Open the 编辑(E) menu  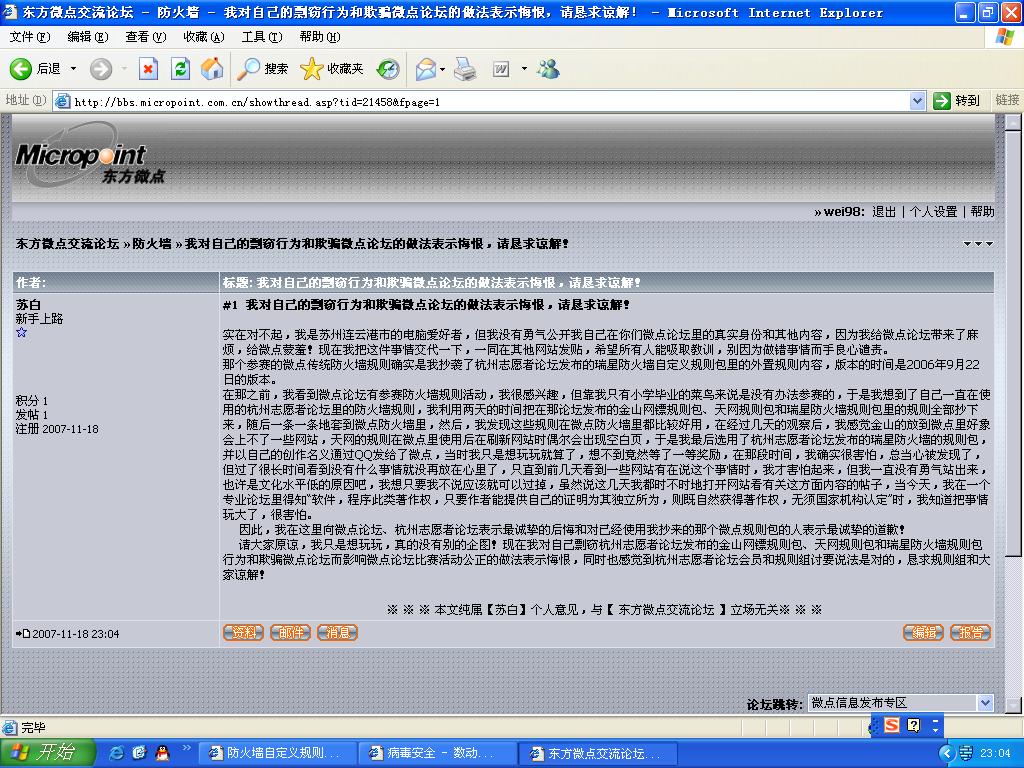click(x=88, y=37)
